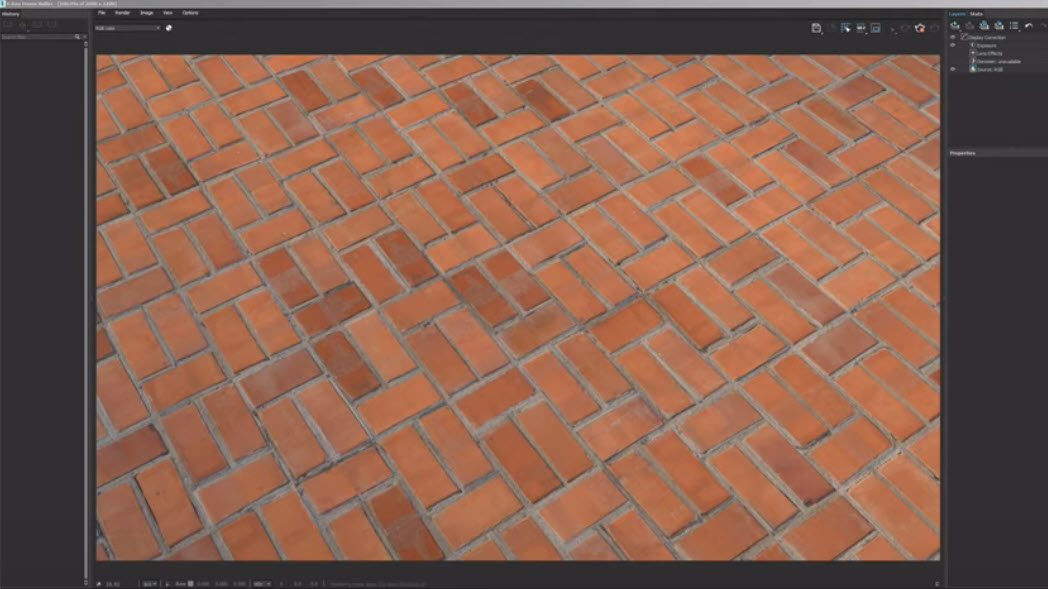The image size is (1048, 589).
Task: Click the History panel title
Action: [x=11, y=13]
